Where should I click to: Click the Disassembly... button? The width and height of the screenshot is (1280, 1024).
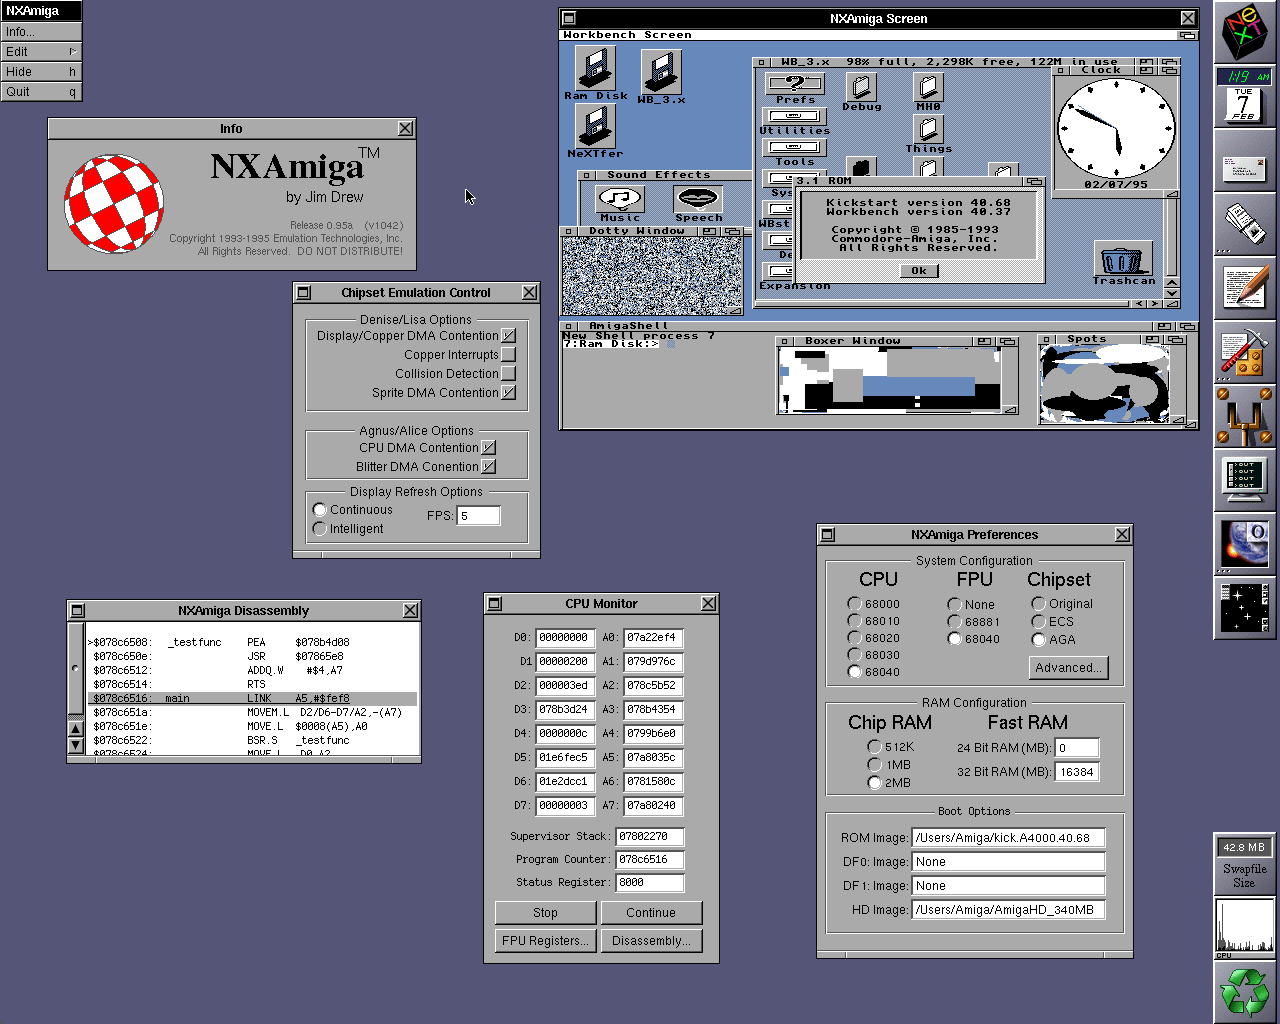[652, 941]
